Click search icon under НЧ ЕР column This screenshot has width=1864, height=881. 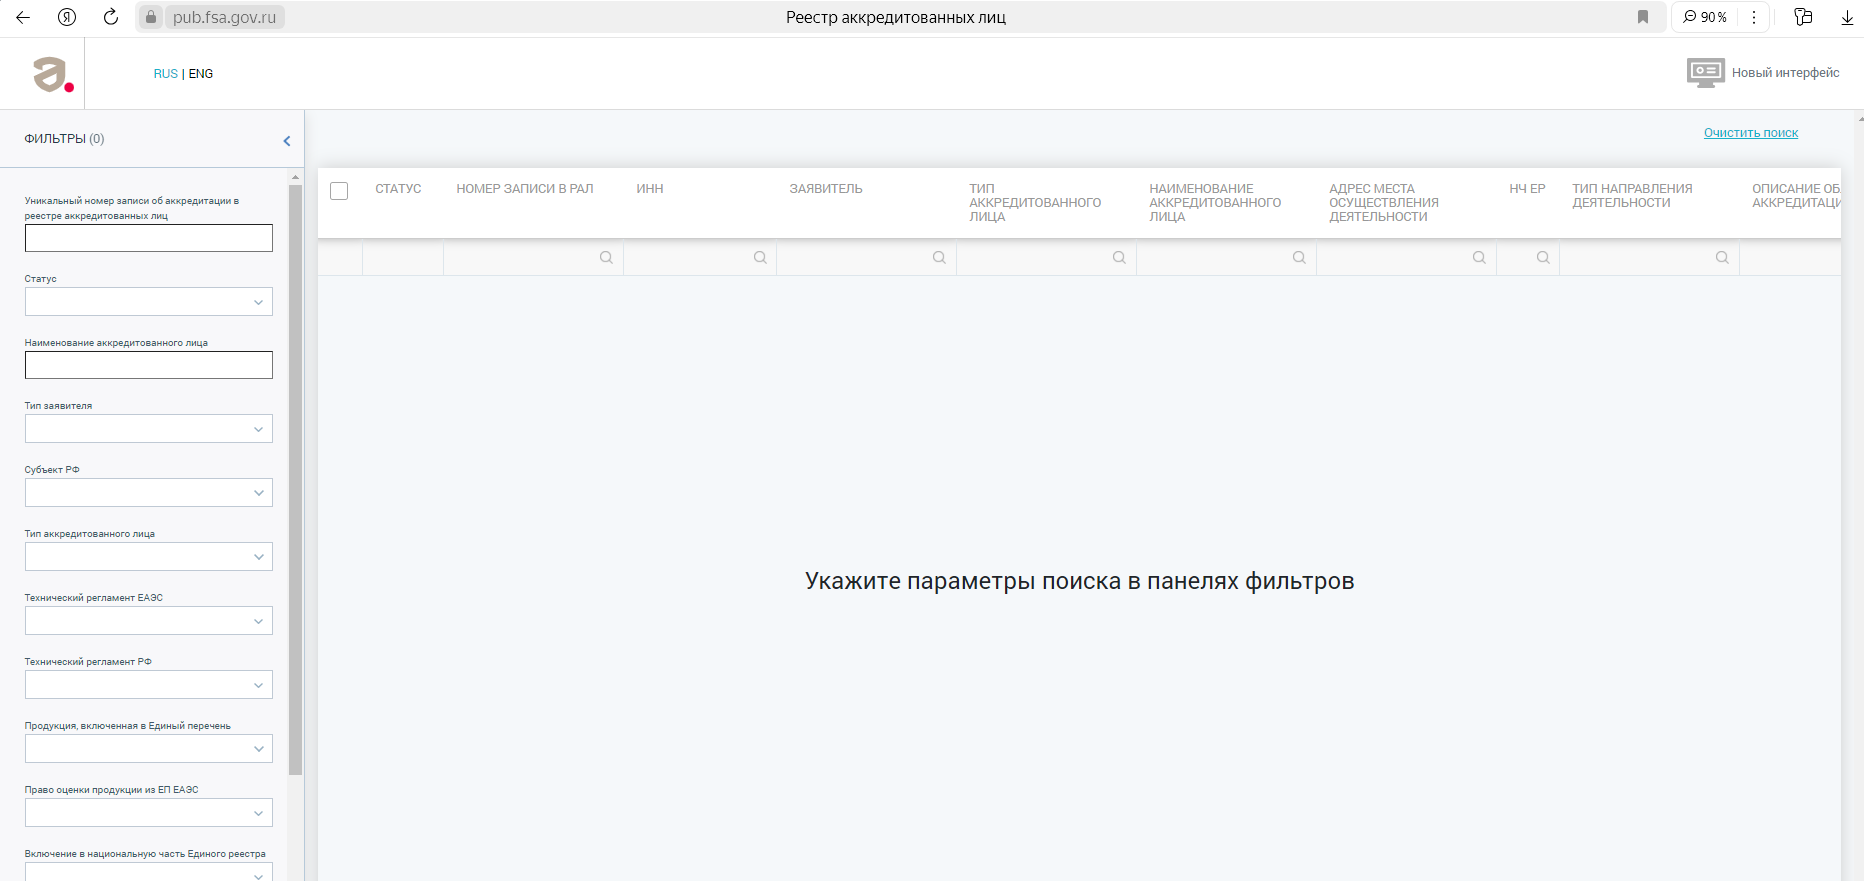click(x=1543, y=258)
